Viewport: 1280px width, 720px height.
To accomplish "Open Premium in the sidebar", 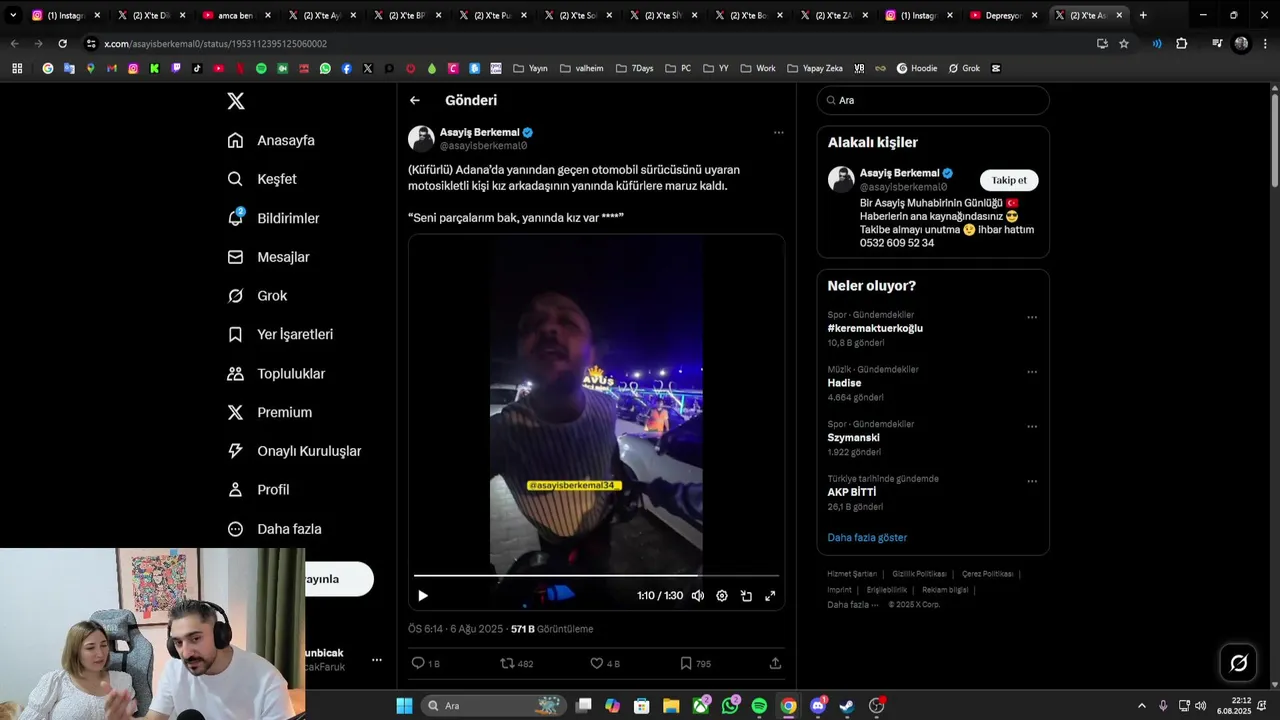I will pos(269,412).
